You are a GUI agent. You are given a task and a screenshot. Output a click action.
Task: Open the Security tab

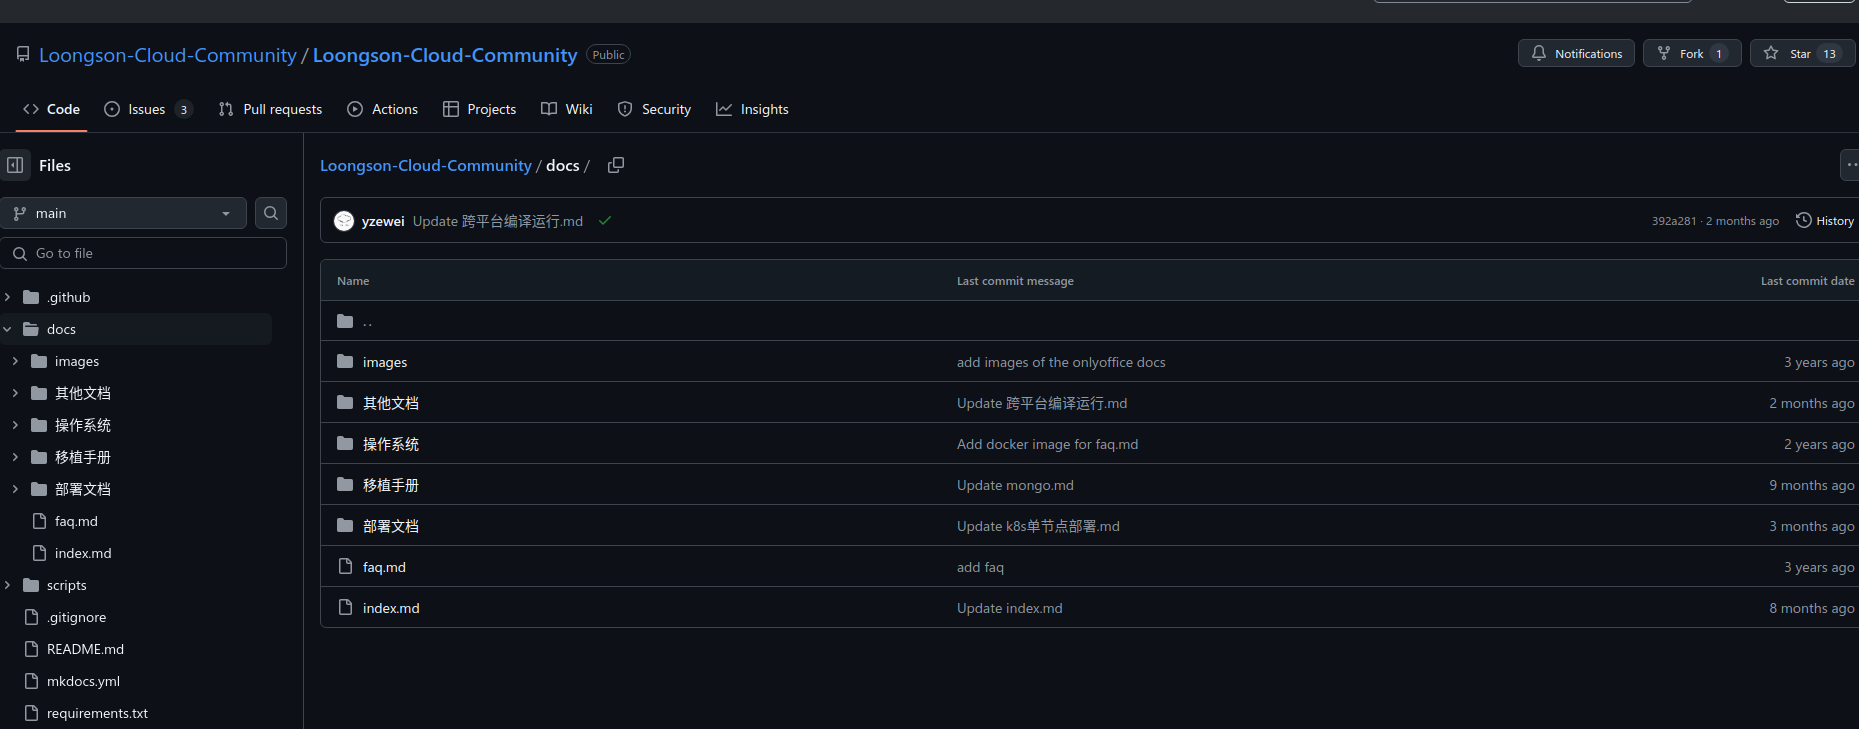click(x=655, y=109)
